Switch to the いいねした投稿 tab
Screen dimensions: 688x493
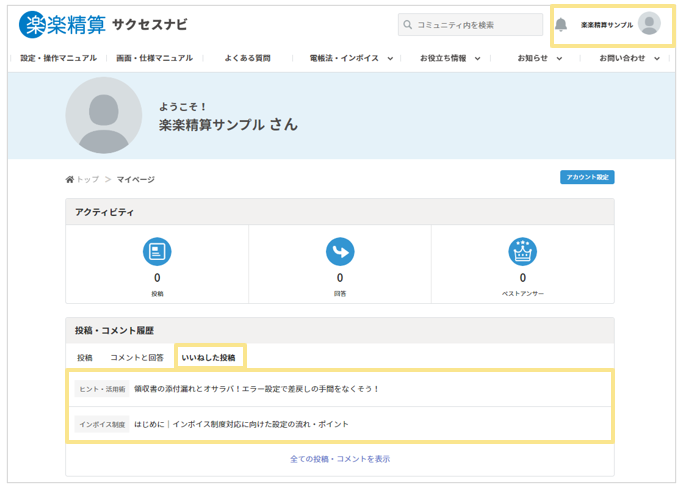pos(209,357)
